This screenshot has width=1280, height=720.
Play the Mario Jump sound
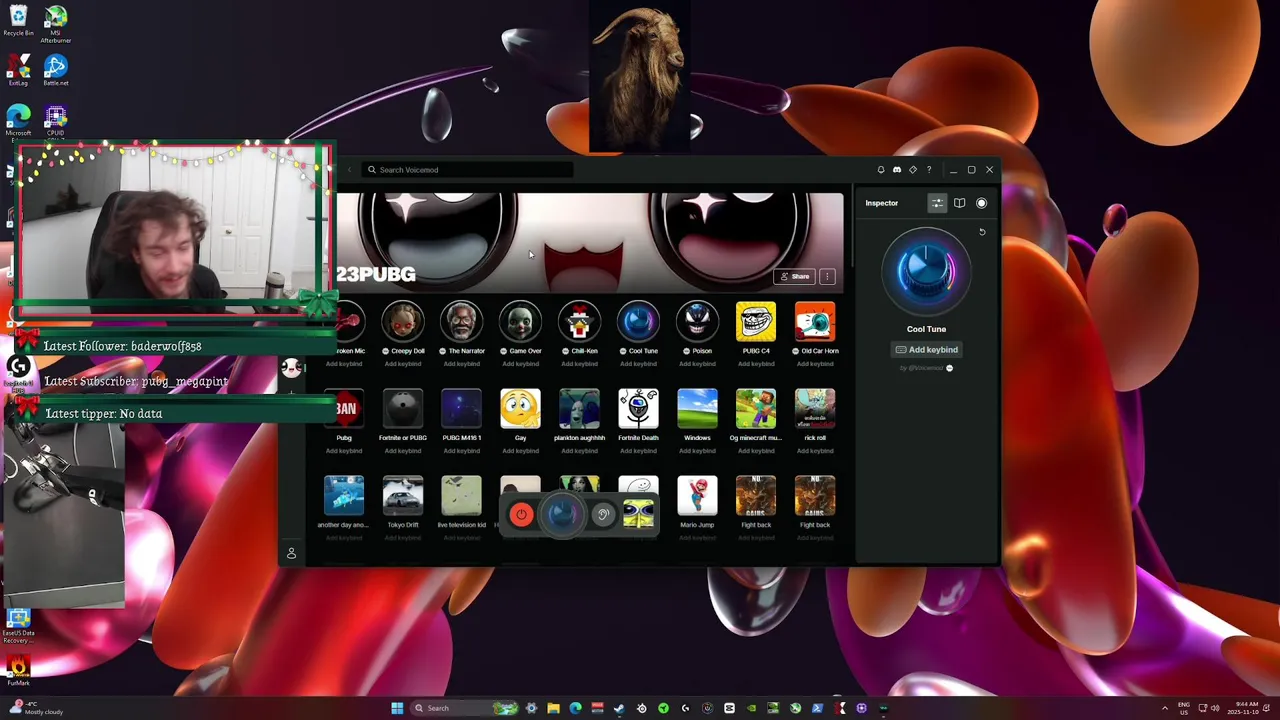[697, 497]
